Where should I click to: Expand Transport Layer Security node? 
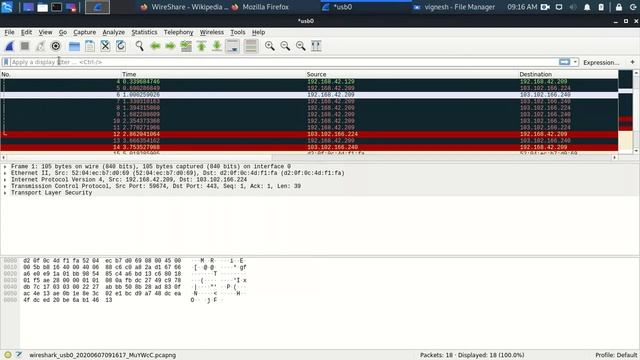point(5,193)
